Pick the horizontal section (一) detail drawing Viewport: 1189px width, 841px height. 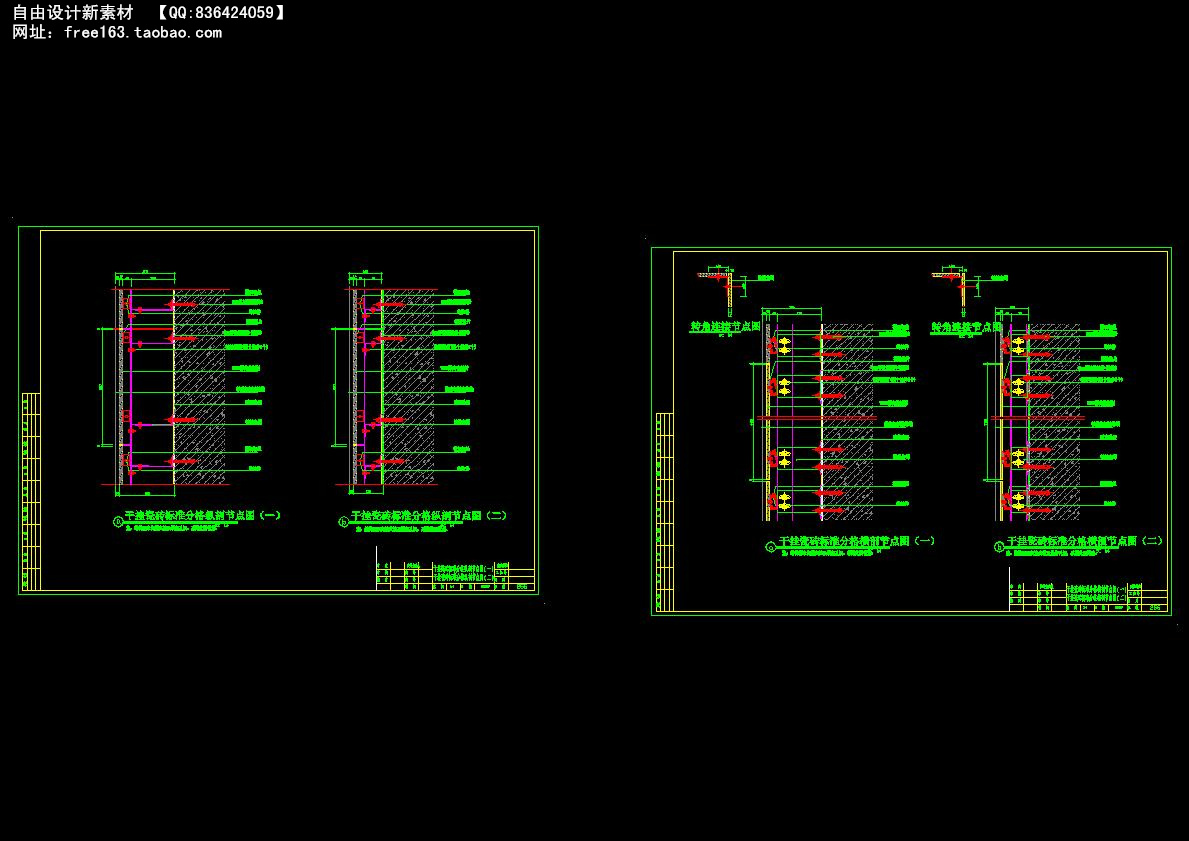[834, 415]
